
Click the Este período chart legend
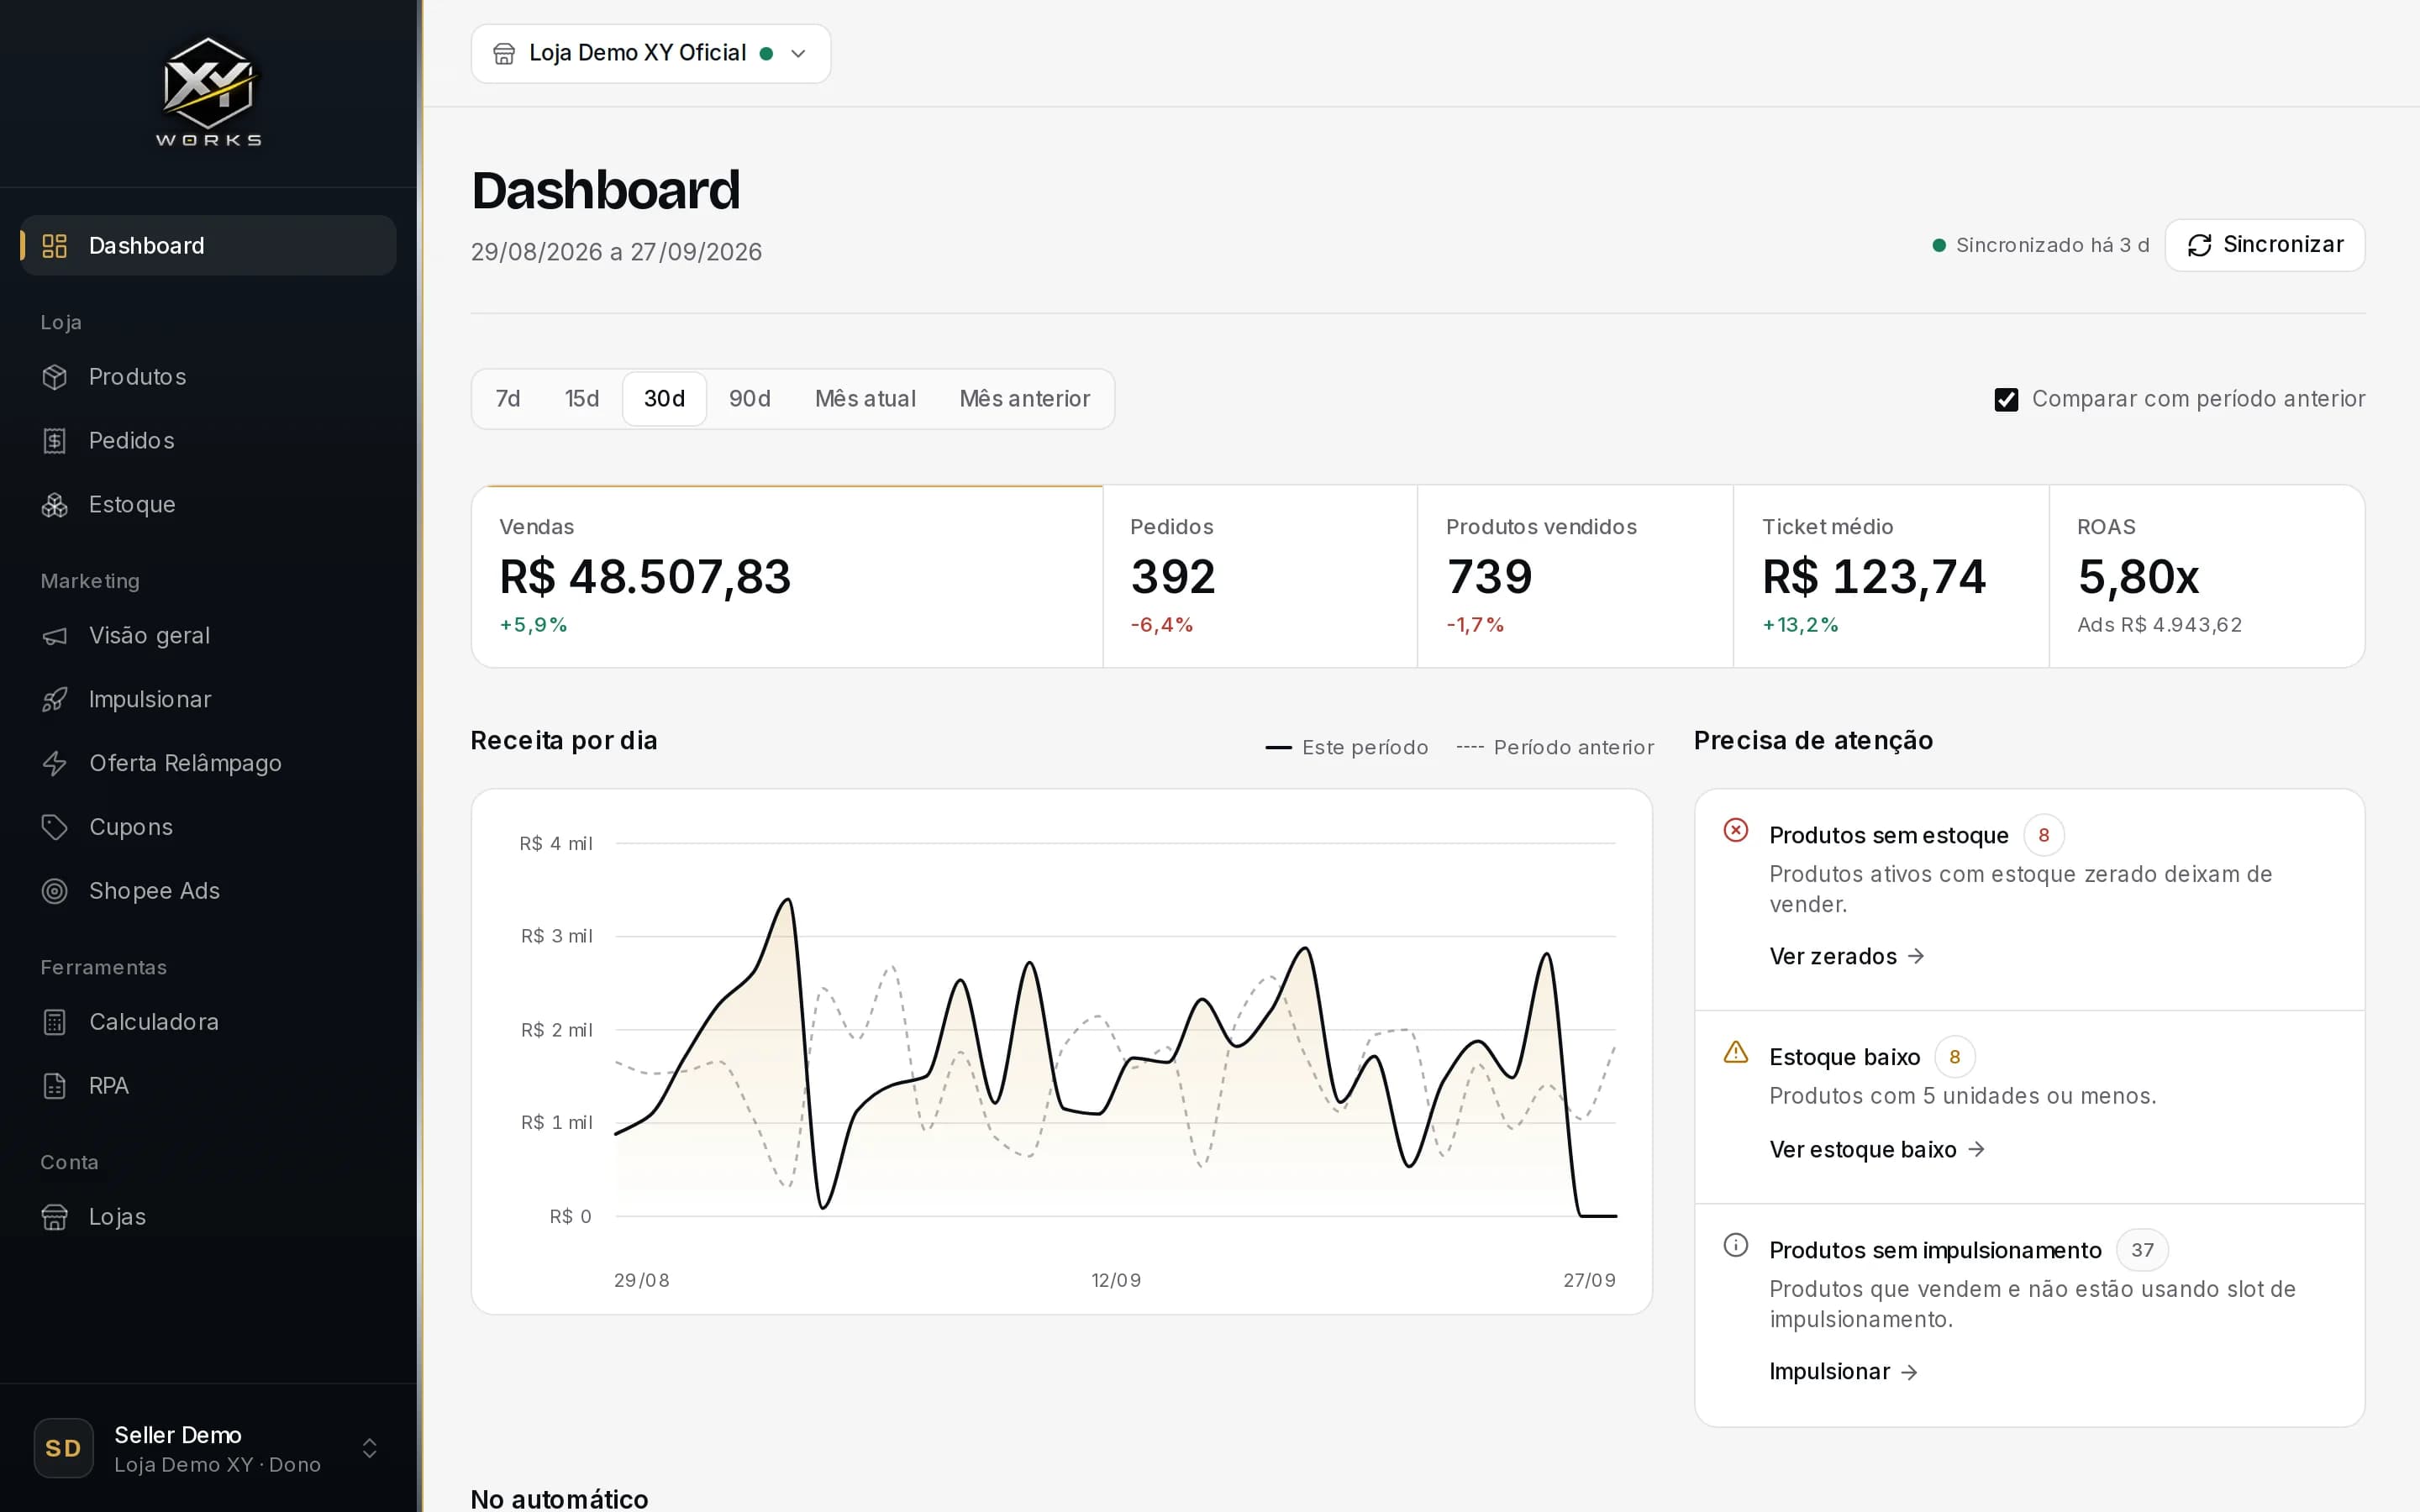(1347, 748)
